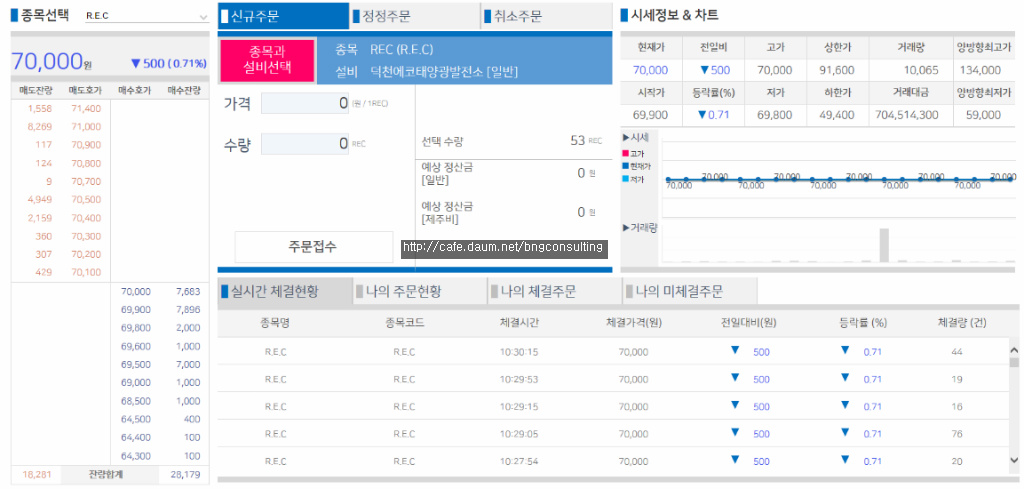This screenshot has height=489, width=1024.
Task: Click the 하한가 value 49,400
Action: point(839,115)
